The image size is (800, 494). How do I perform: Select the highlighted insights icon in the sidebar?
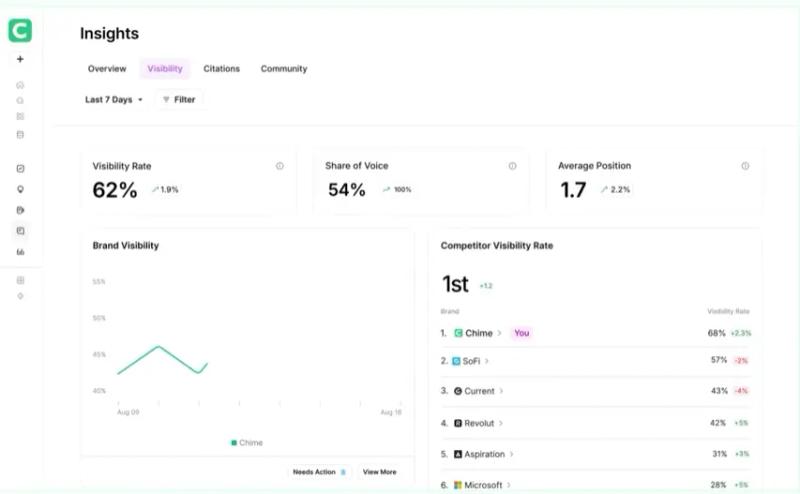20,231
